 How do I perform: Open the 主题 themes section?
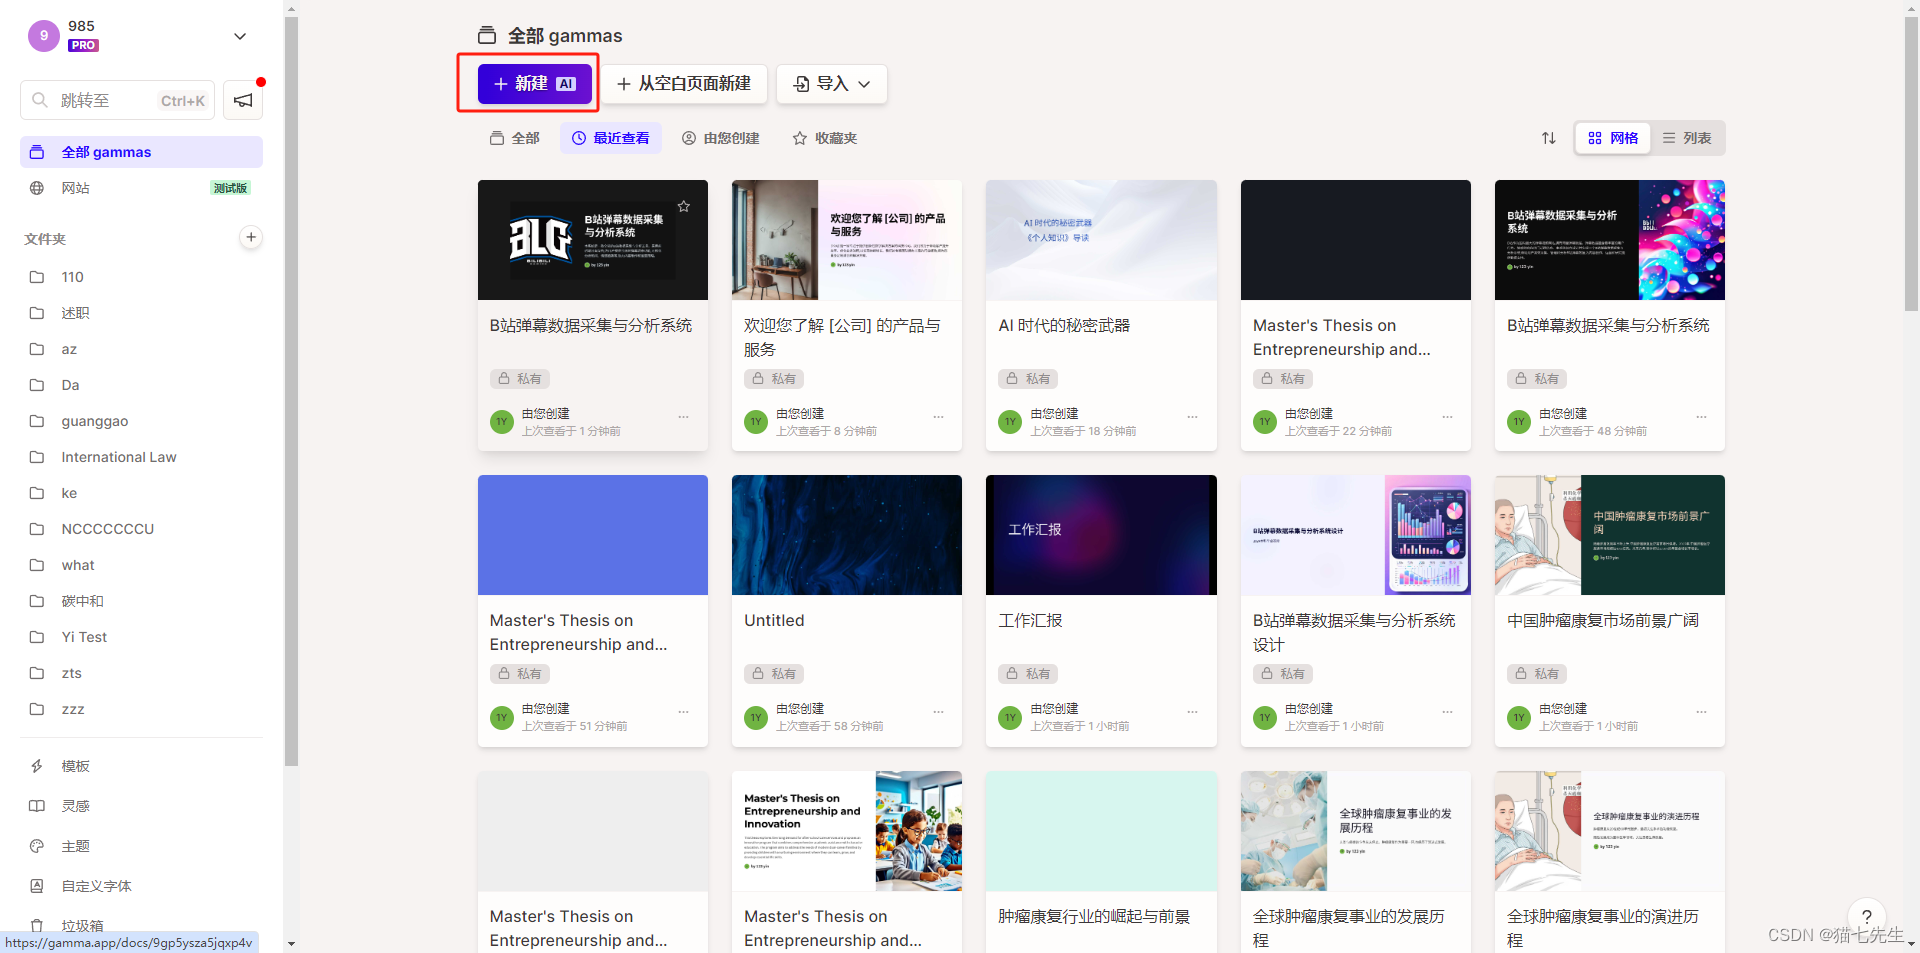click(x=141, y=846)
